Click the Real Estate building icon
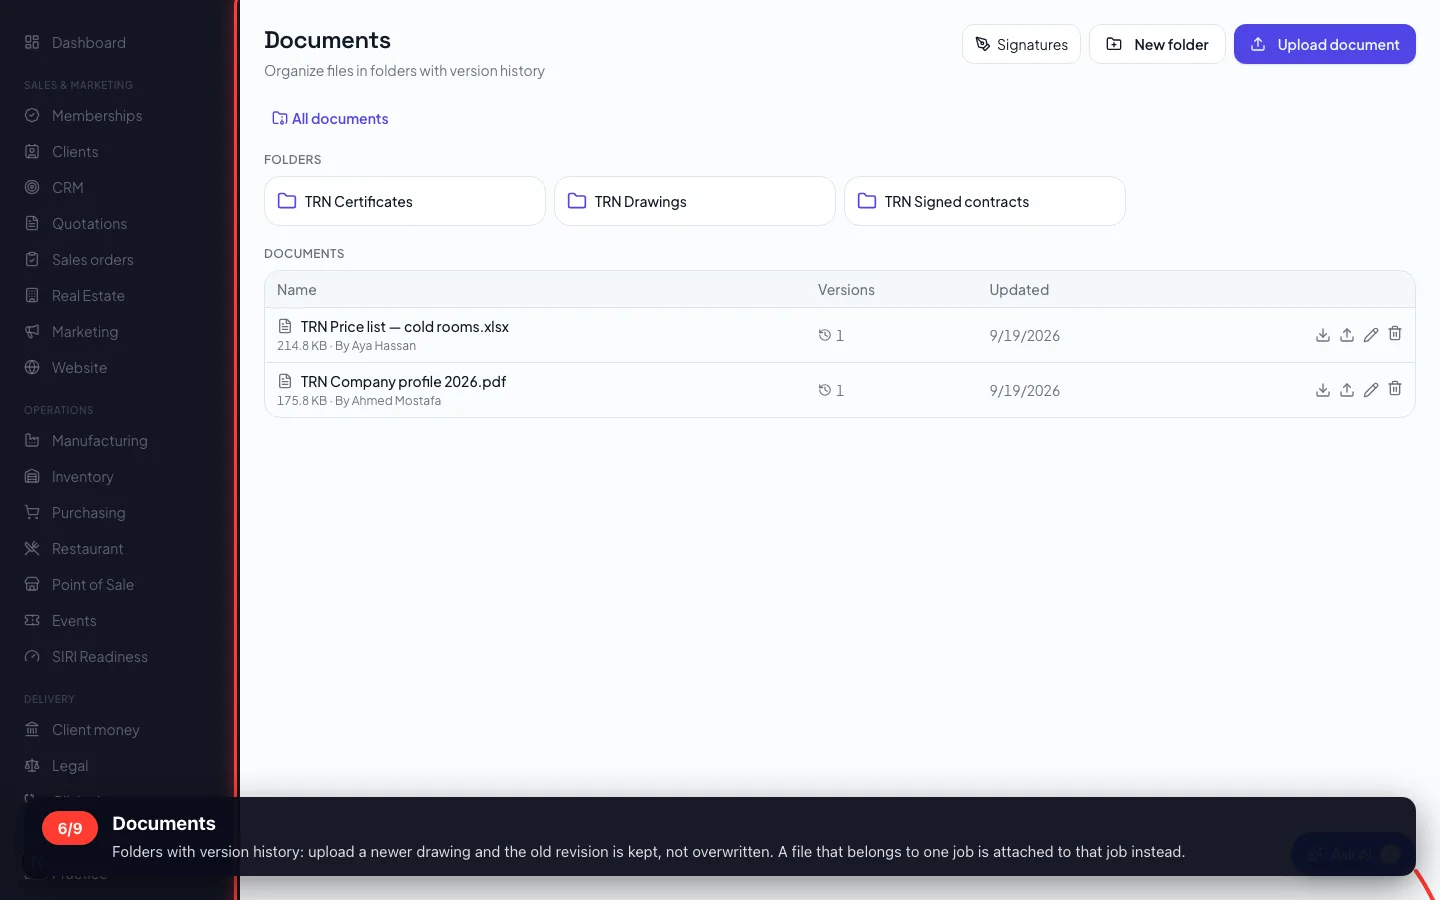The height and width of the screenshot is (900, 1440). point(32,295)
